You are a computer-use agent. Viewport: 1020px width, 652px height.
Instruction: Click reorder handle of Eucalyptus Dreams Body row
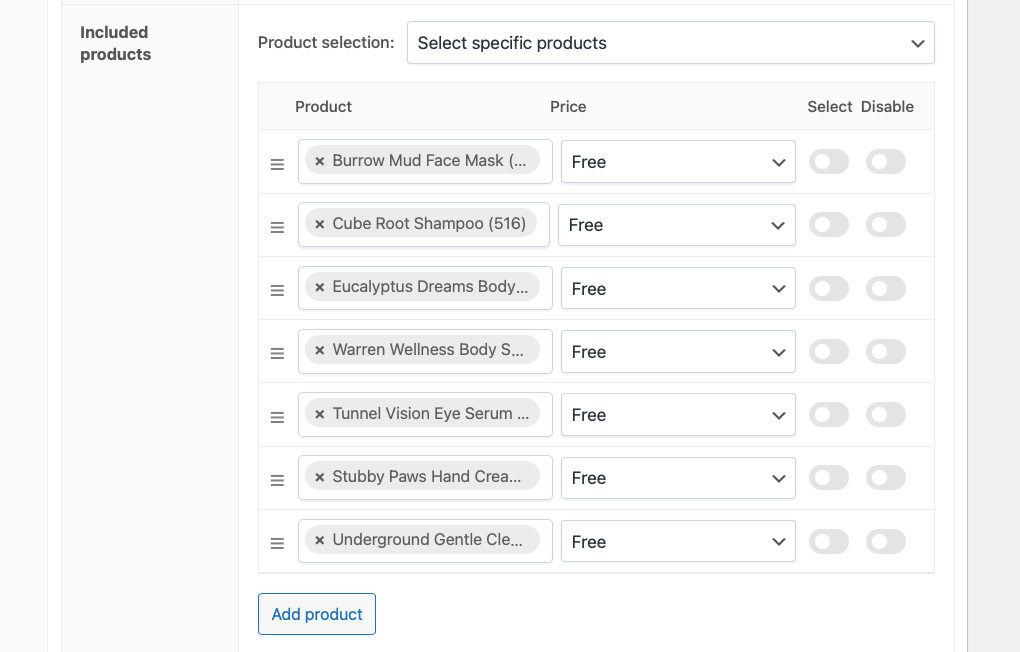click(x=277, y=290)
